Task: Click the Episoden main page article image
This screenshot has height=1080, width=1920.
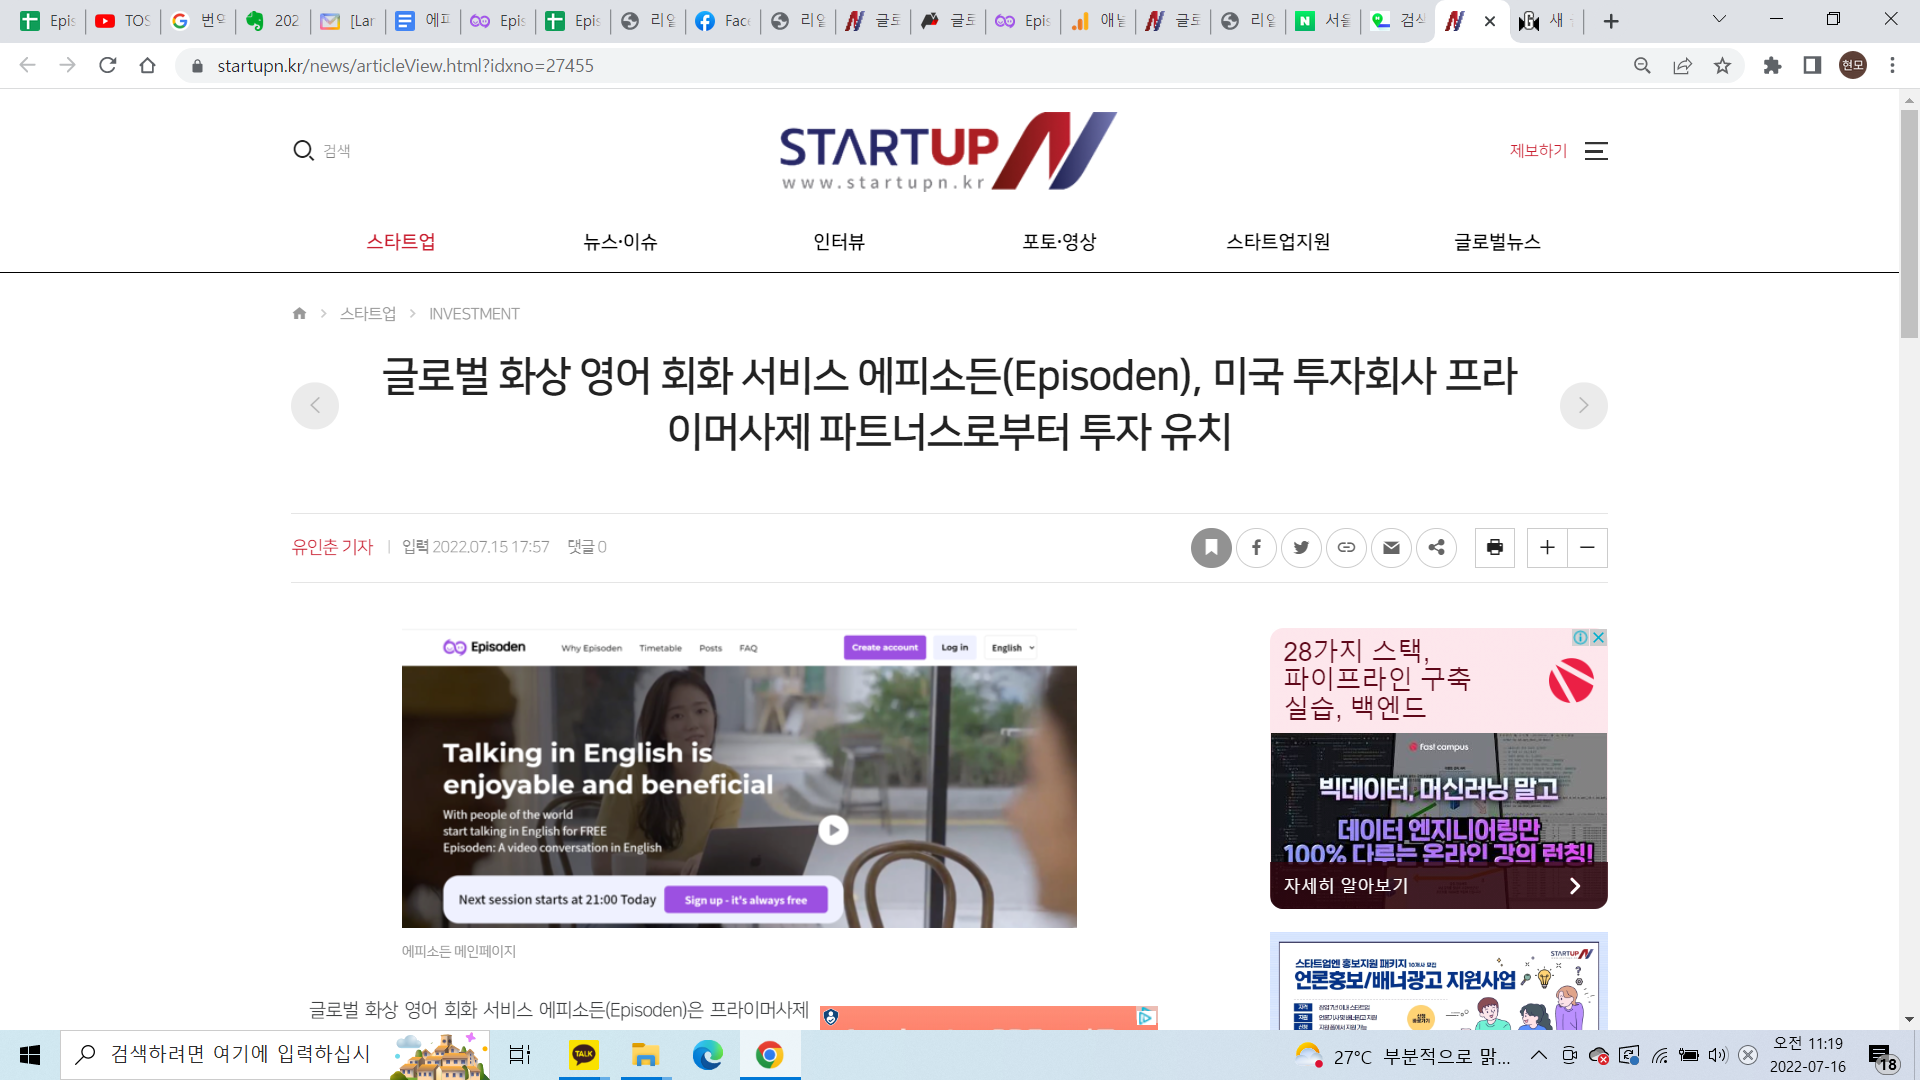Action: tap(739, 778)
